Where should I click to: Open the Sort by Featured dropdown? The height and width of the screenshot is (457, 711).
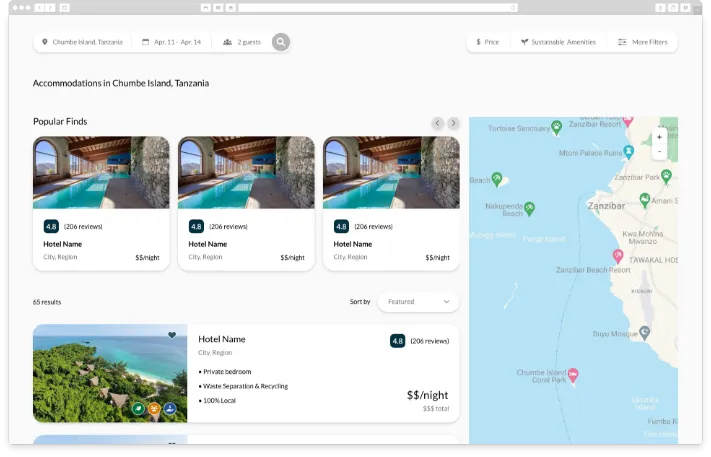(418, 302)
